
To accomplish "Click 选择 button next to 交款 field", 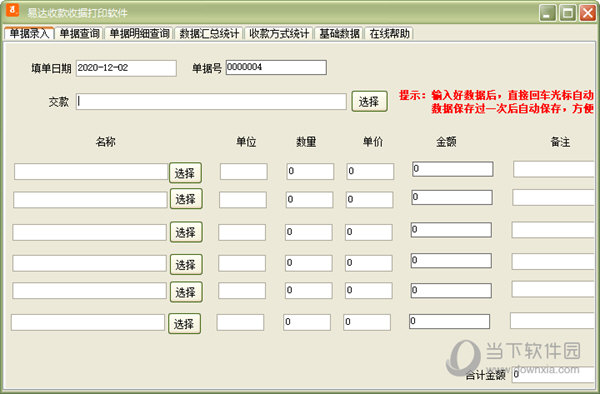I will click(369, 101).
